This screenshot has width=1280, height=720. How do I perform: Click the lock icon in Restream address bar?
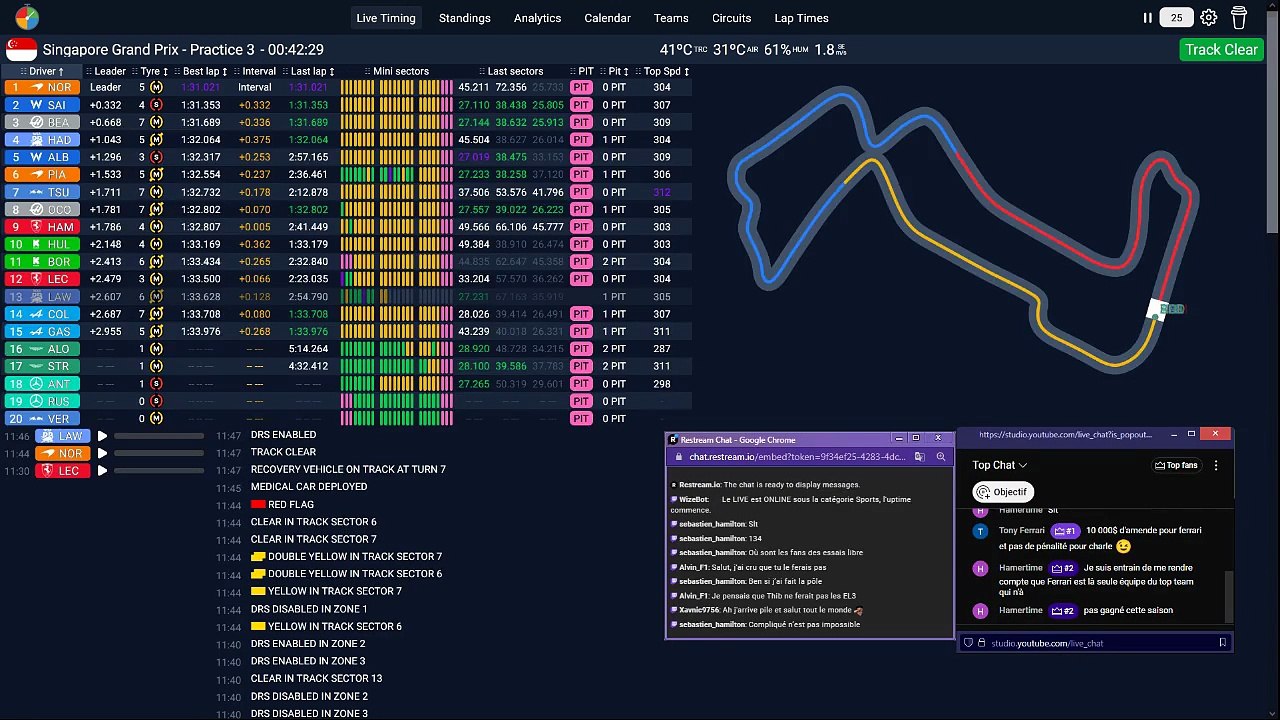pyautogui.click(x=679, y=457)
